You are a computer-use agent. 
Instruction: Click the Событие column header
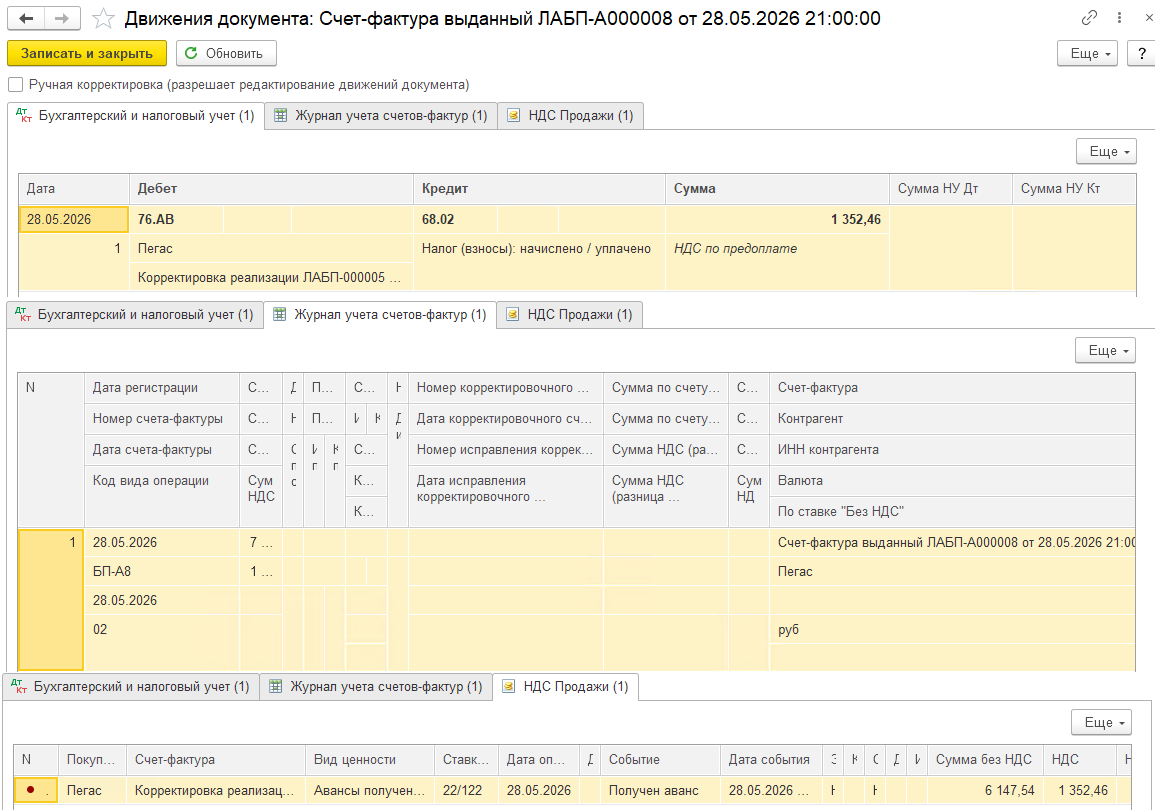[x=660, y=760]
